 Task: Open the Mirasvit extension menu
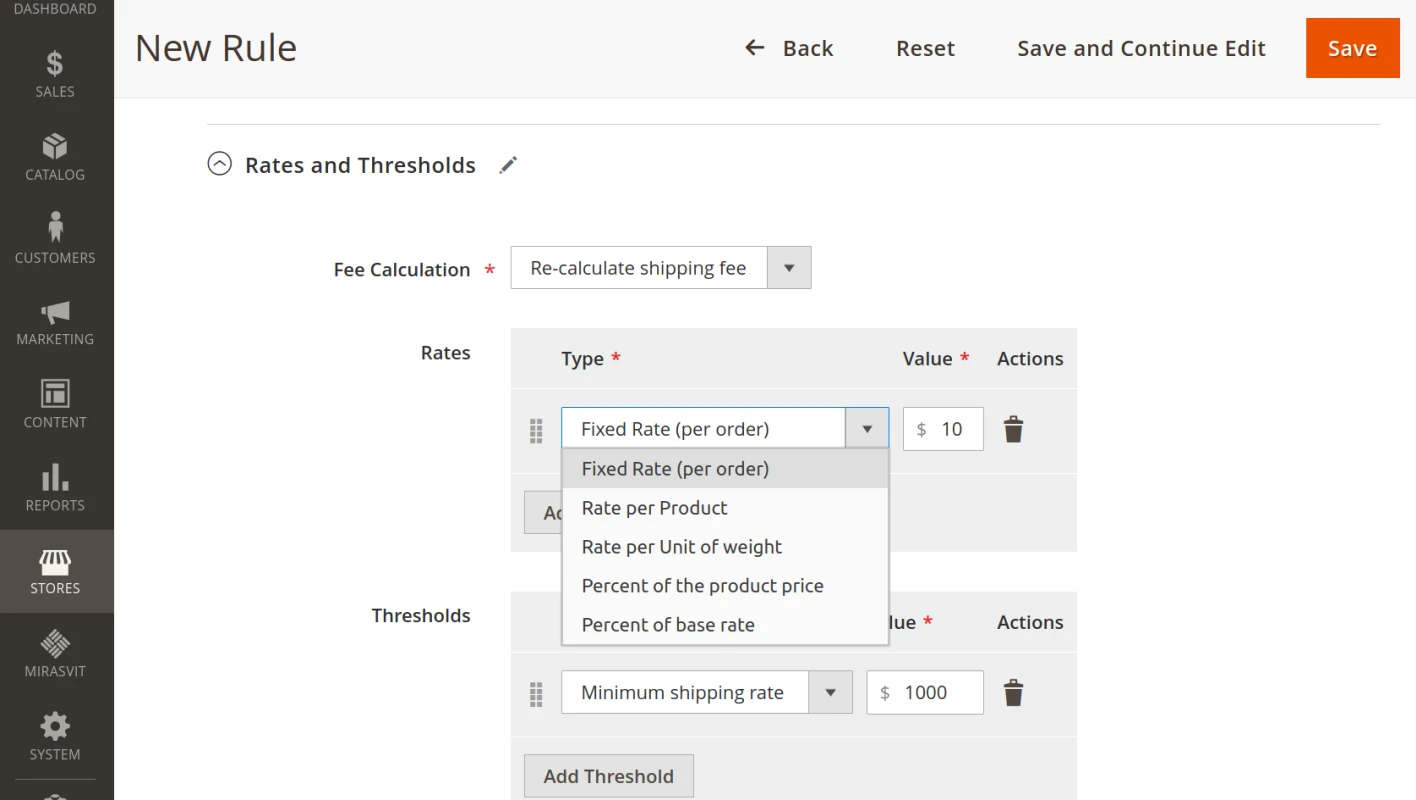click(x=55, y=652)
